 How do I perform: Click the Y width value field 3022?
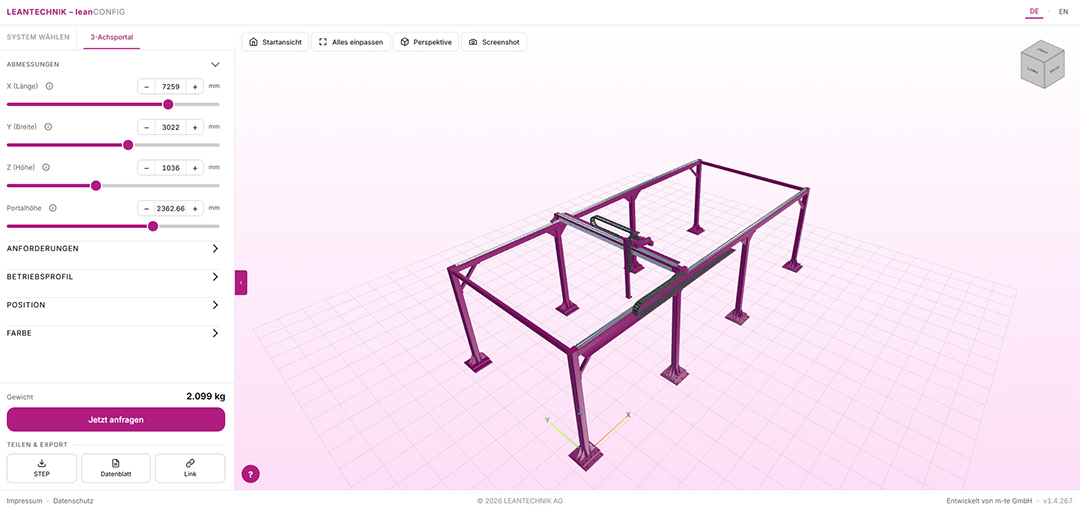click(x=171, y=127)
